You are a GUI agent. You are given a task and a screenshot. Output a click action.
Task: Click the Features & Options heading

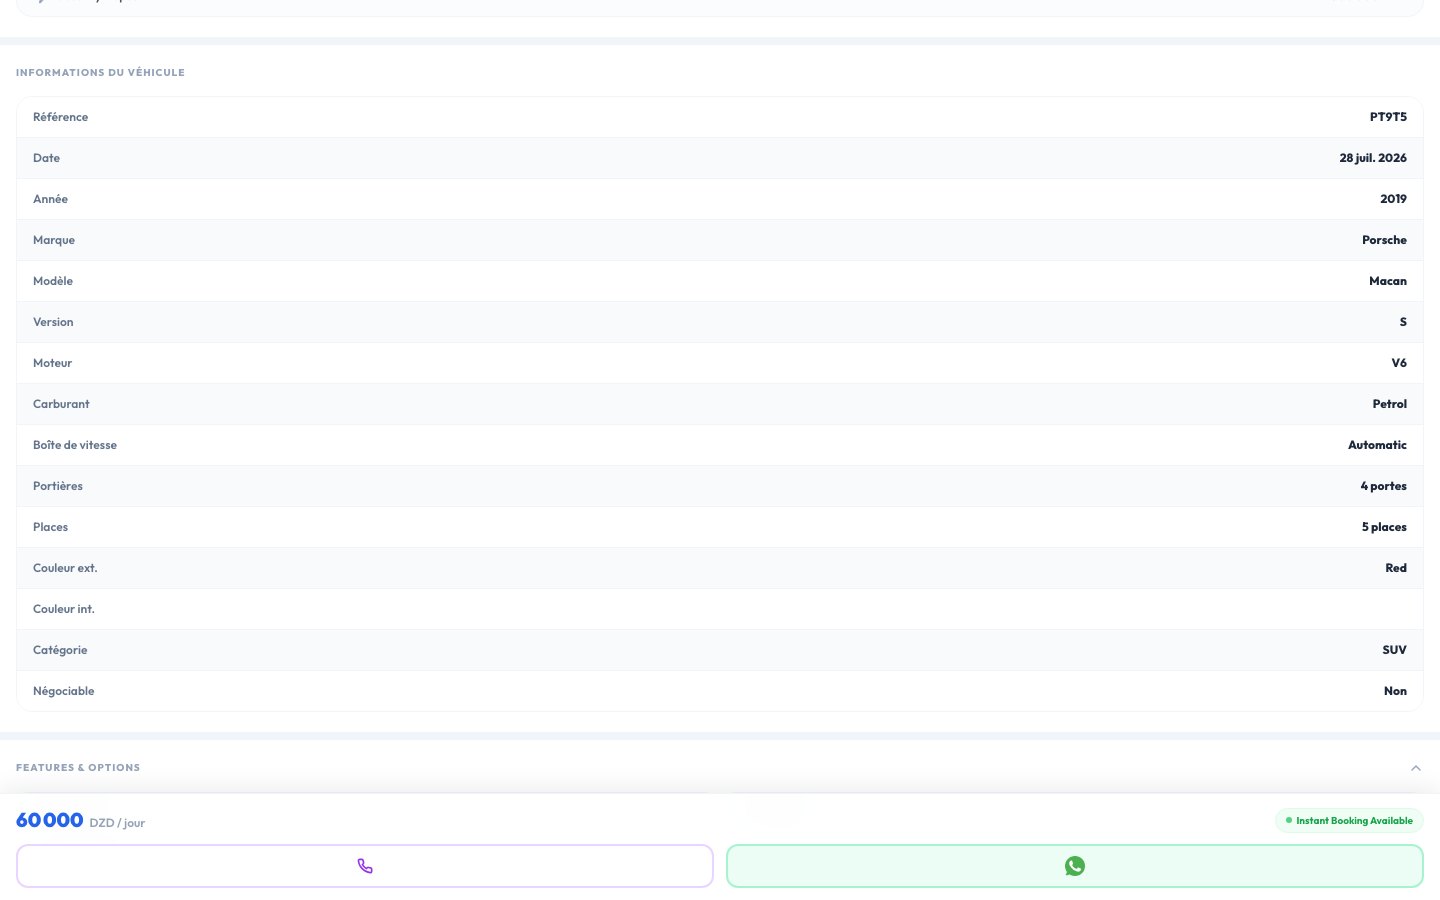[78, 768]
